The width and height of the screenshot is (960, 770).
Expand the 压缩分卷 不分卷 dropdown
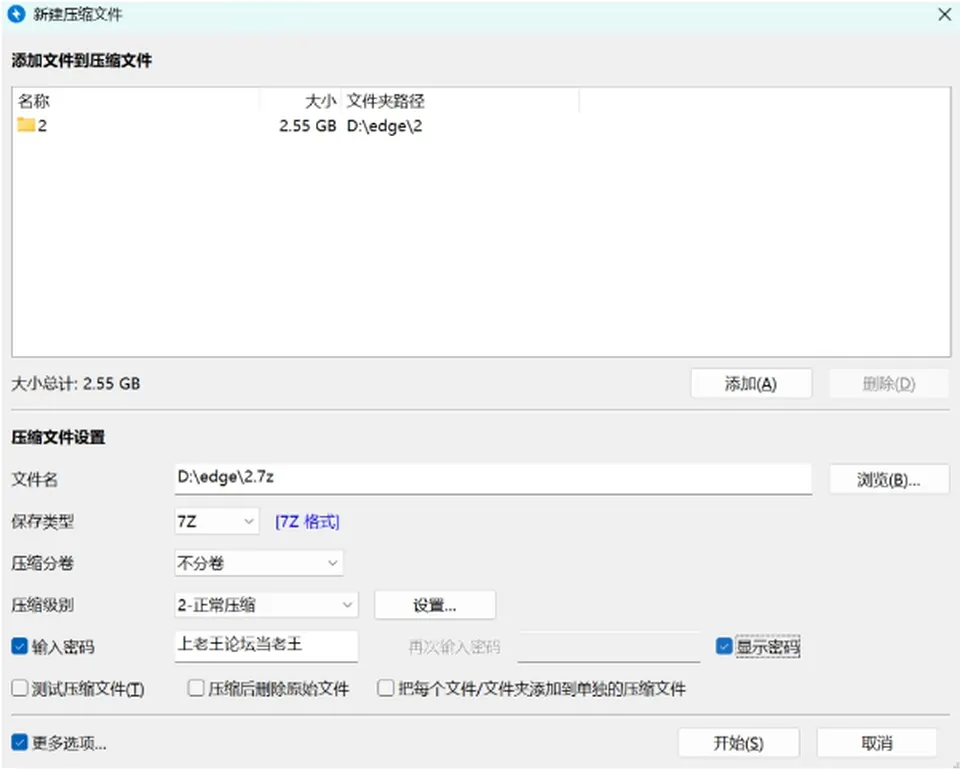[x=258, y=563]
